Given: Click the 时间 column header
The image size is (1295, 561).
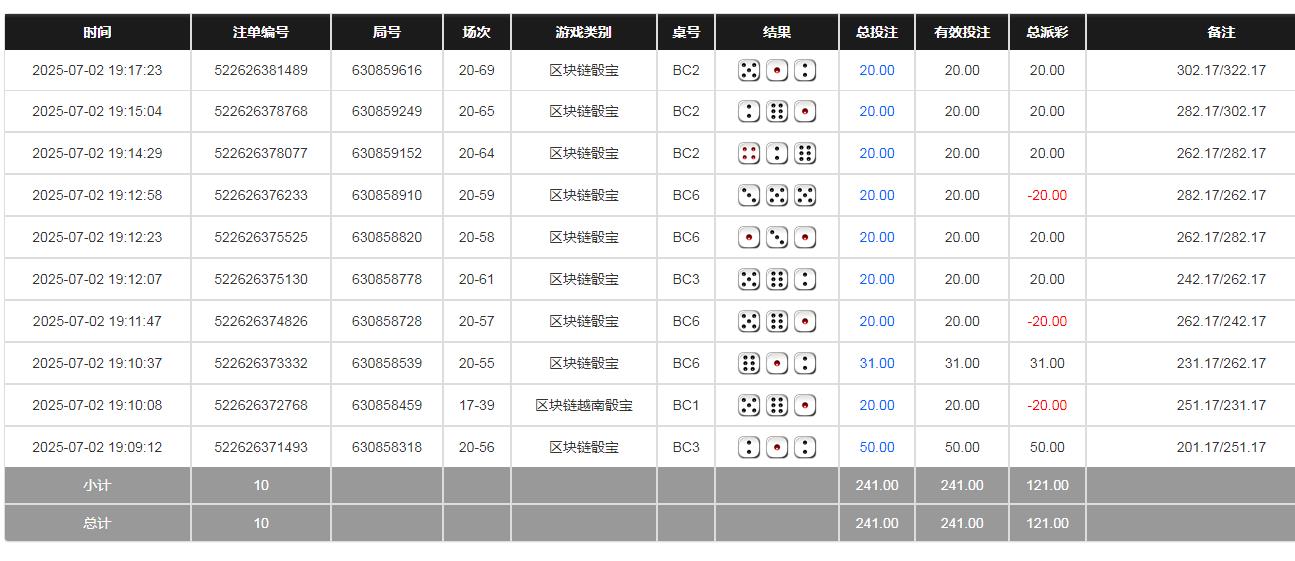Looking at the screenshot, I should click(97, 32).
